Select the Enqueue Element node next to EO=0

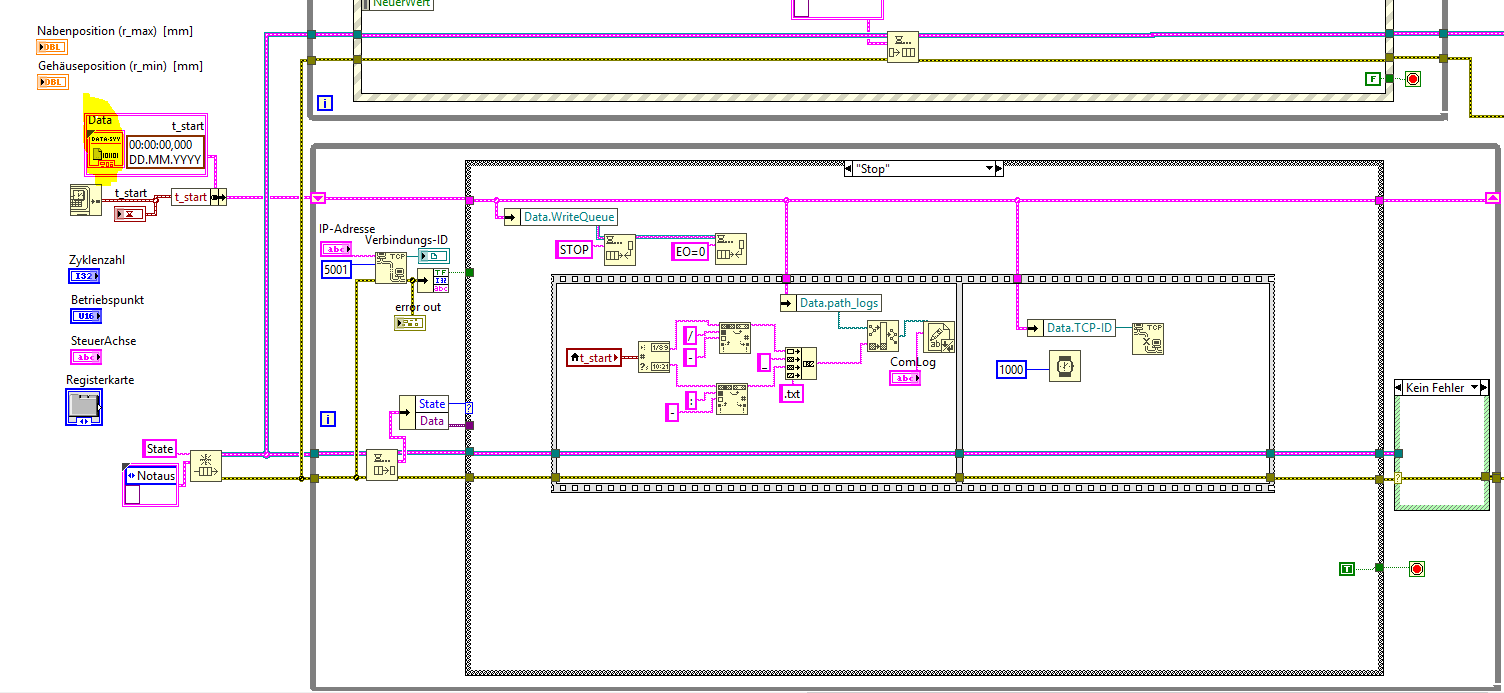[730, 249]
